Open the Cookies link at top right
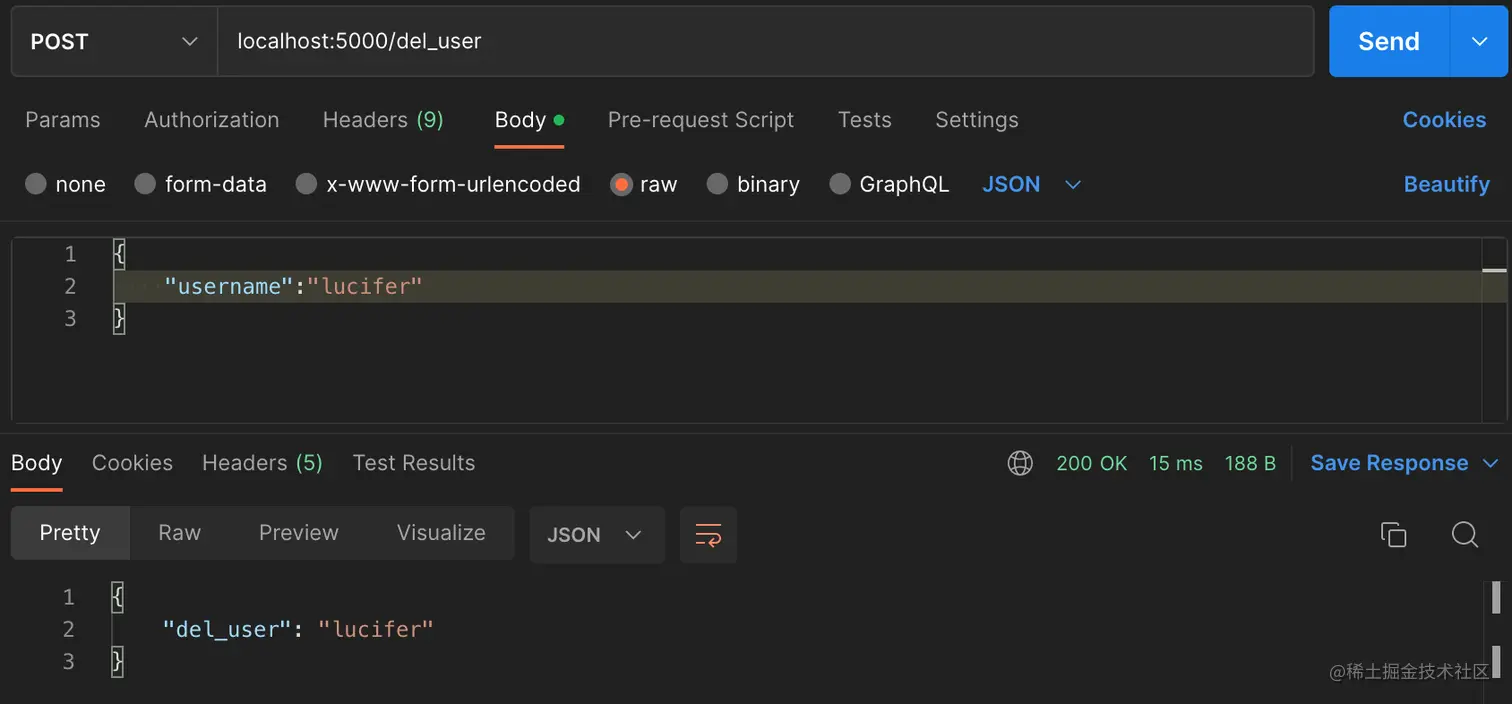Viewport: 1512px width, 704px height. pyautogui.click(x=1444, y=120)
